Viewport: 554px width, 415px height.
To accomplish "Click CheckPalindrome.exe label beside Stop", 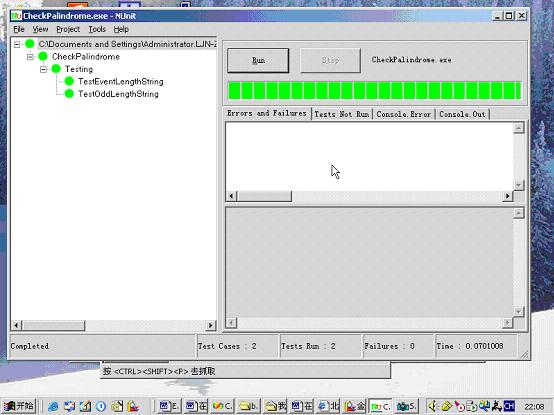I will point(411,60).
